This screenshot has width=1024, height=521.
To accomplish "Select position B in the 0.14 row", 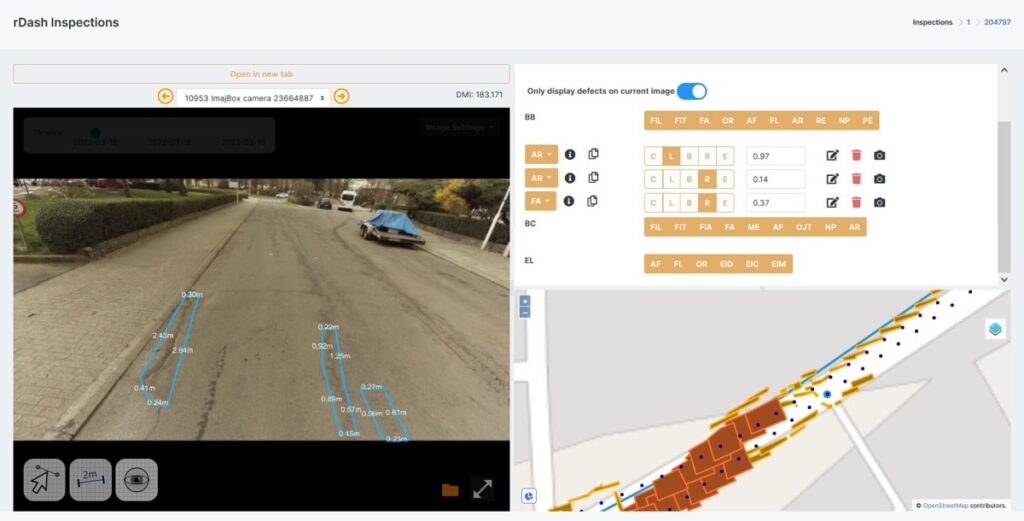I will (689, 180).
